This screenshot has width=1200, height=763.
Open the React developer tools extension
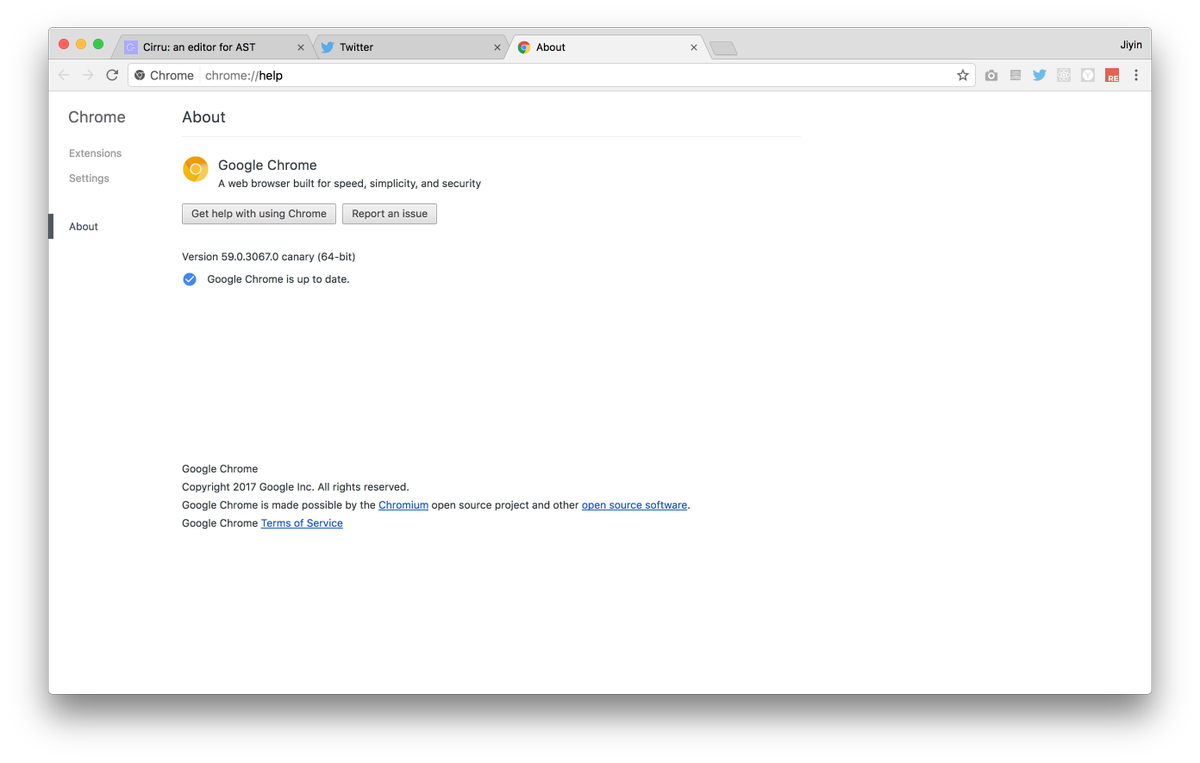[1064, 75]
